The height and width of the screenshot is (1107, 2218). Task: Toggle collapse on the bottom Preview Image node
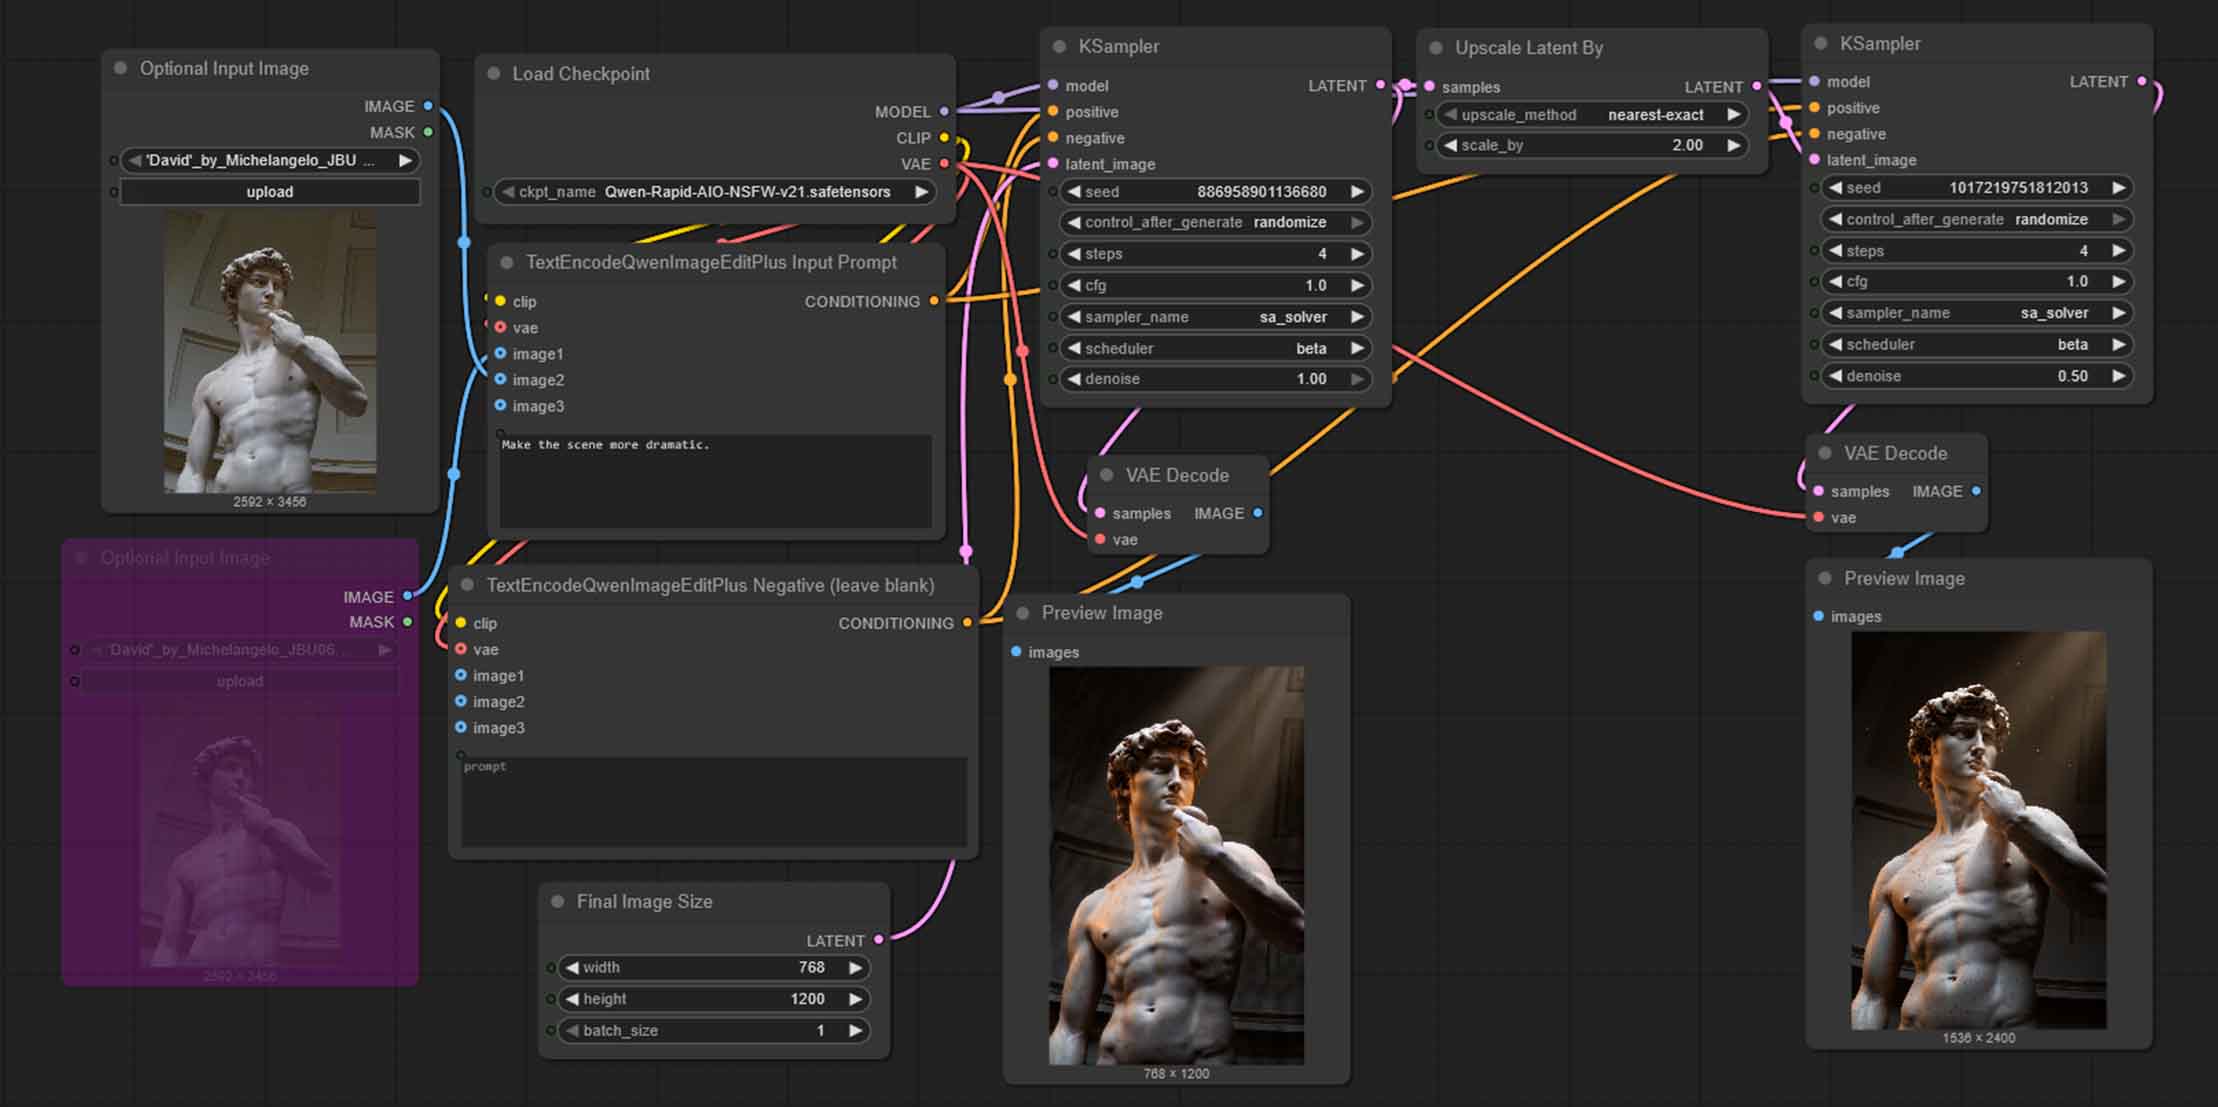1021,613
